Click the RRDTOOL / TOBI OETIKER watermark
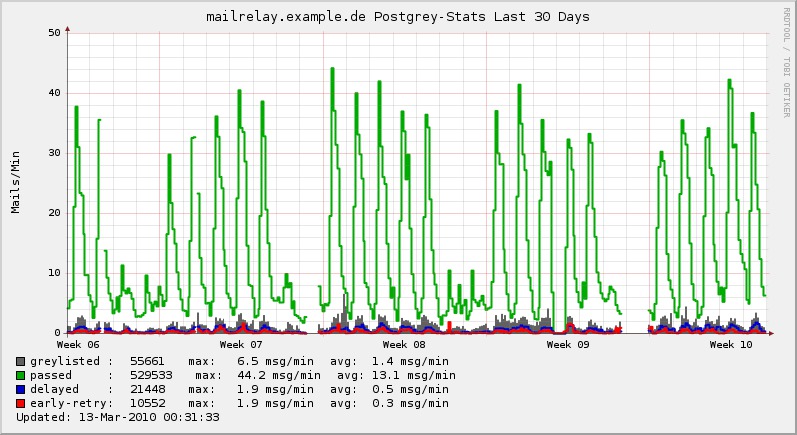Viewport: 797px width, 435px height. [787, 62]
